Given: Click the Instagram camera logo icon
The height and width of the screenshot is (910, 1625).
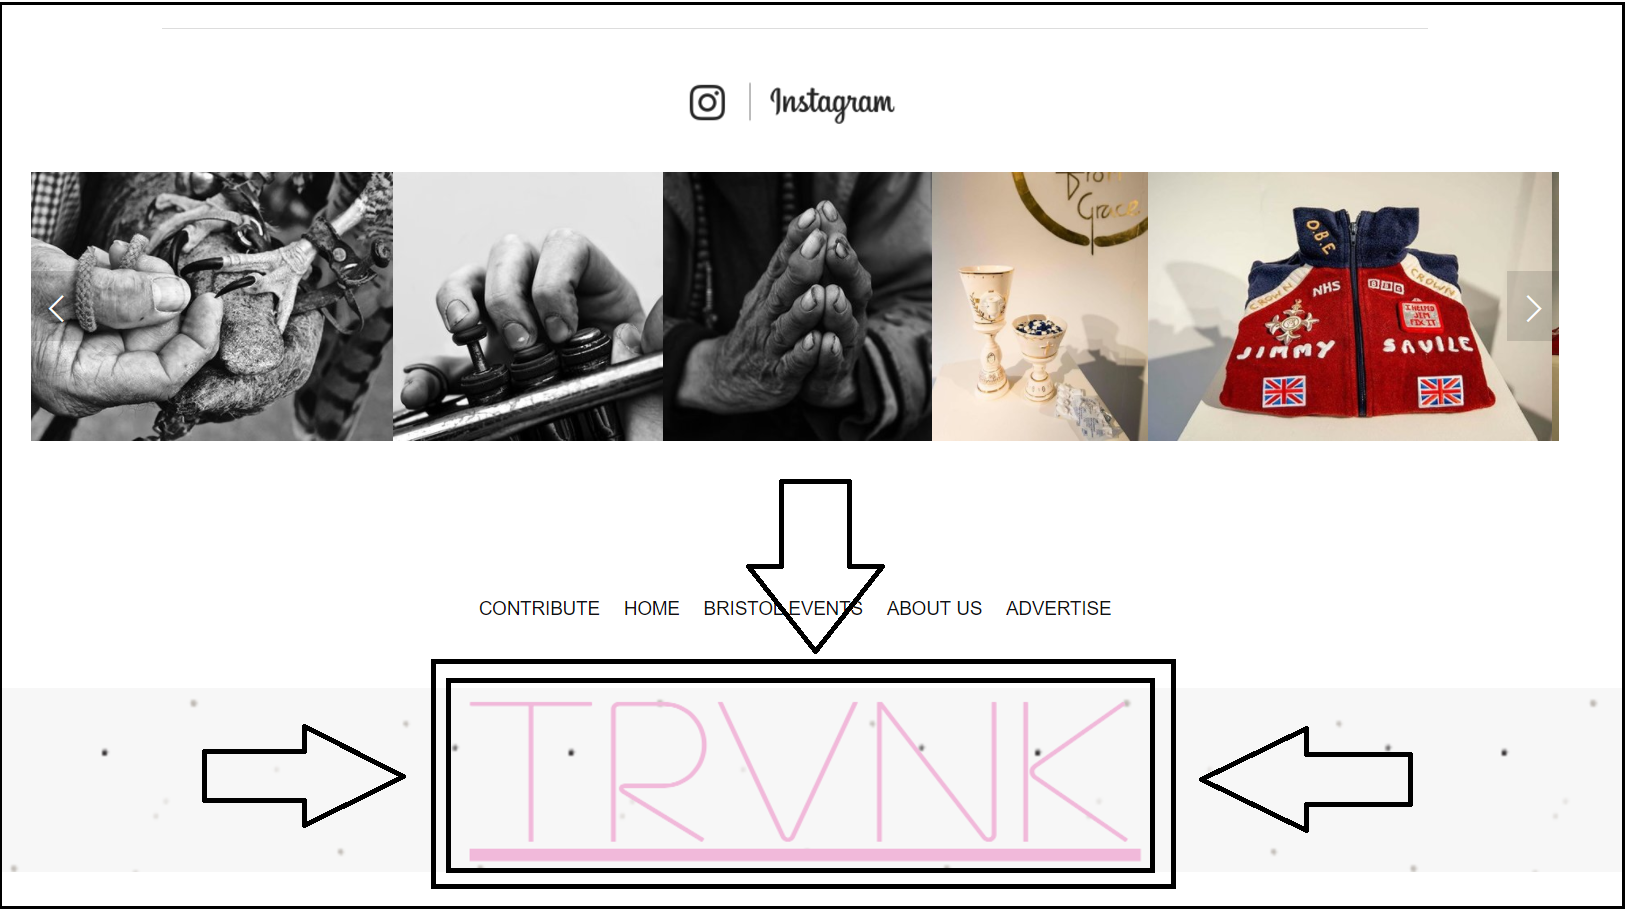Looking at the screenshot, I should (x=707, y=102).
